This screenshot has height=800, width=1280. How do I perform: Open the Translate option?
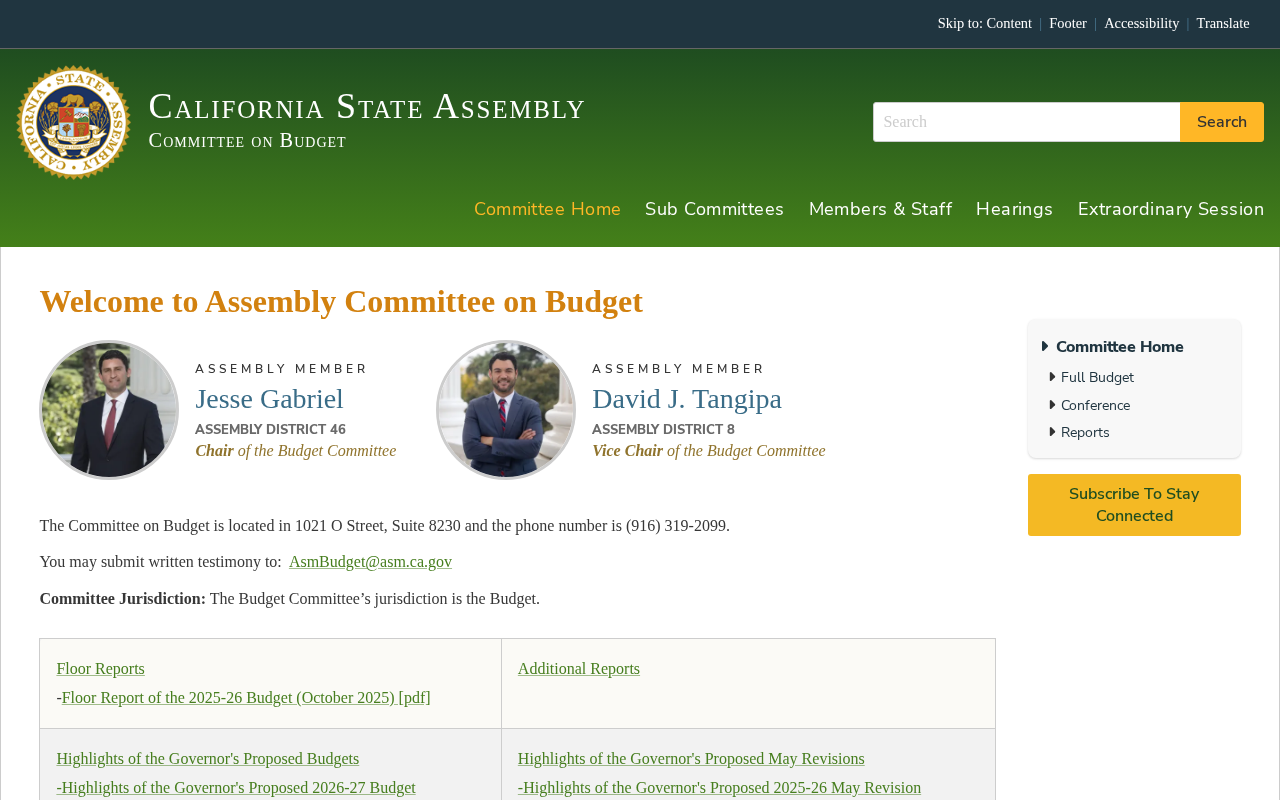pyautogui.click(x=1223, y=23)
